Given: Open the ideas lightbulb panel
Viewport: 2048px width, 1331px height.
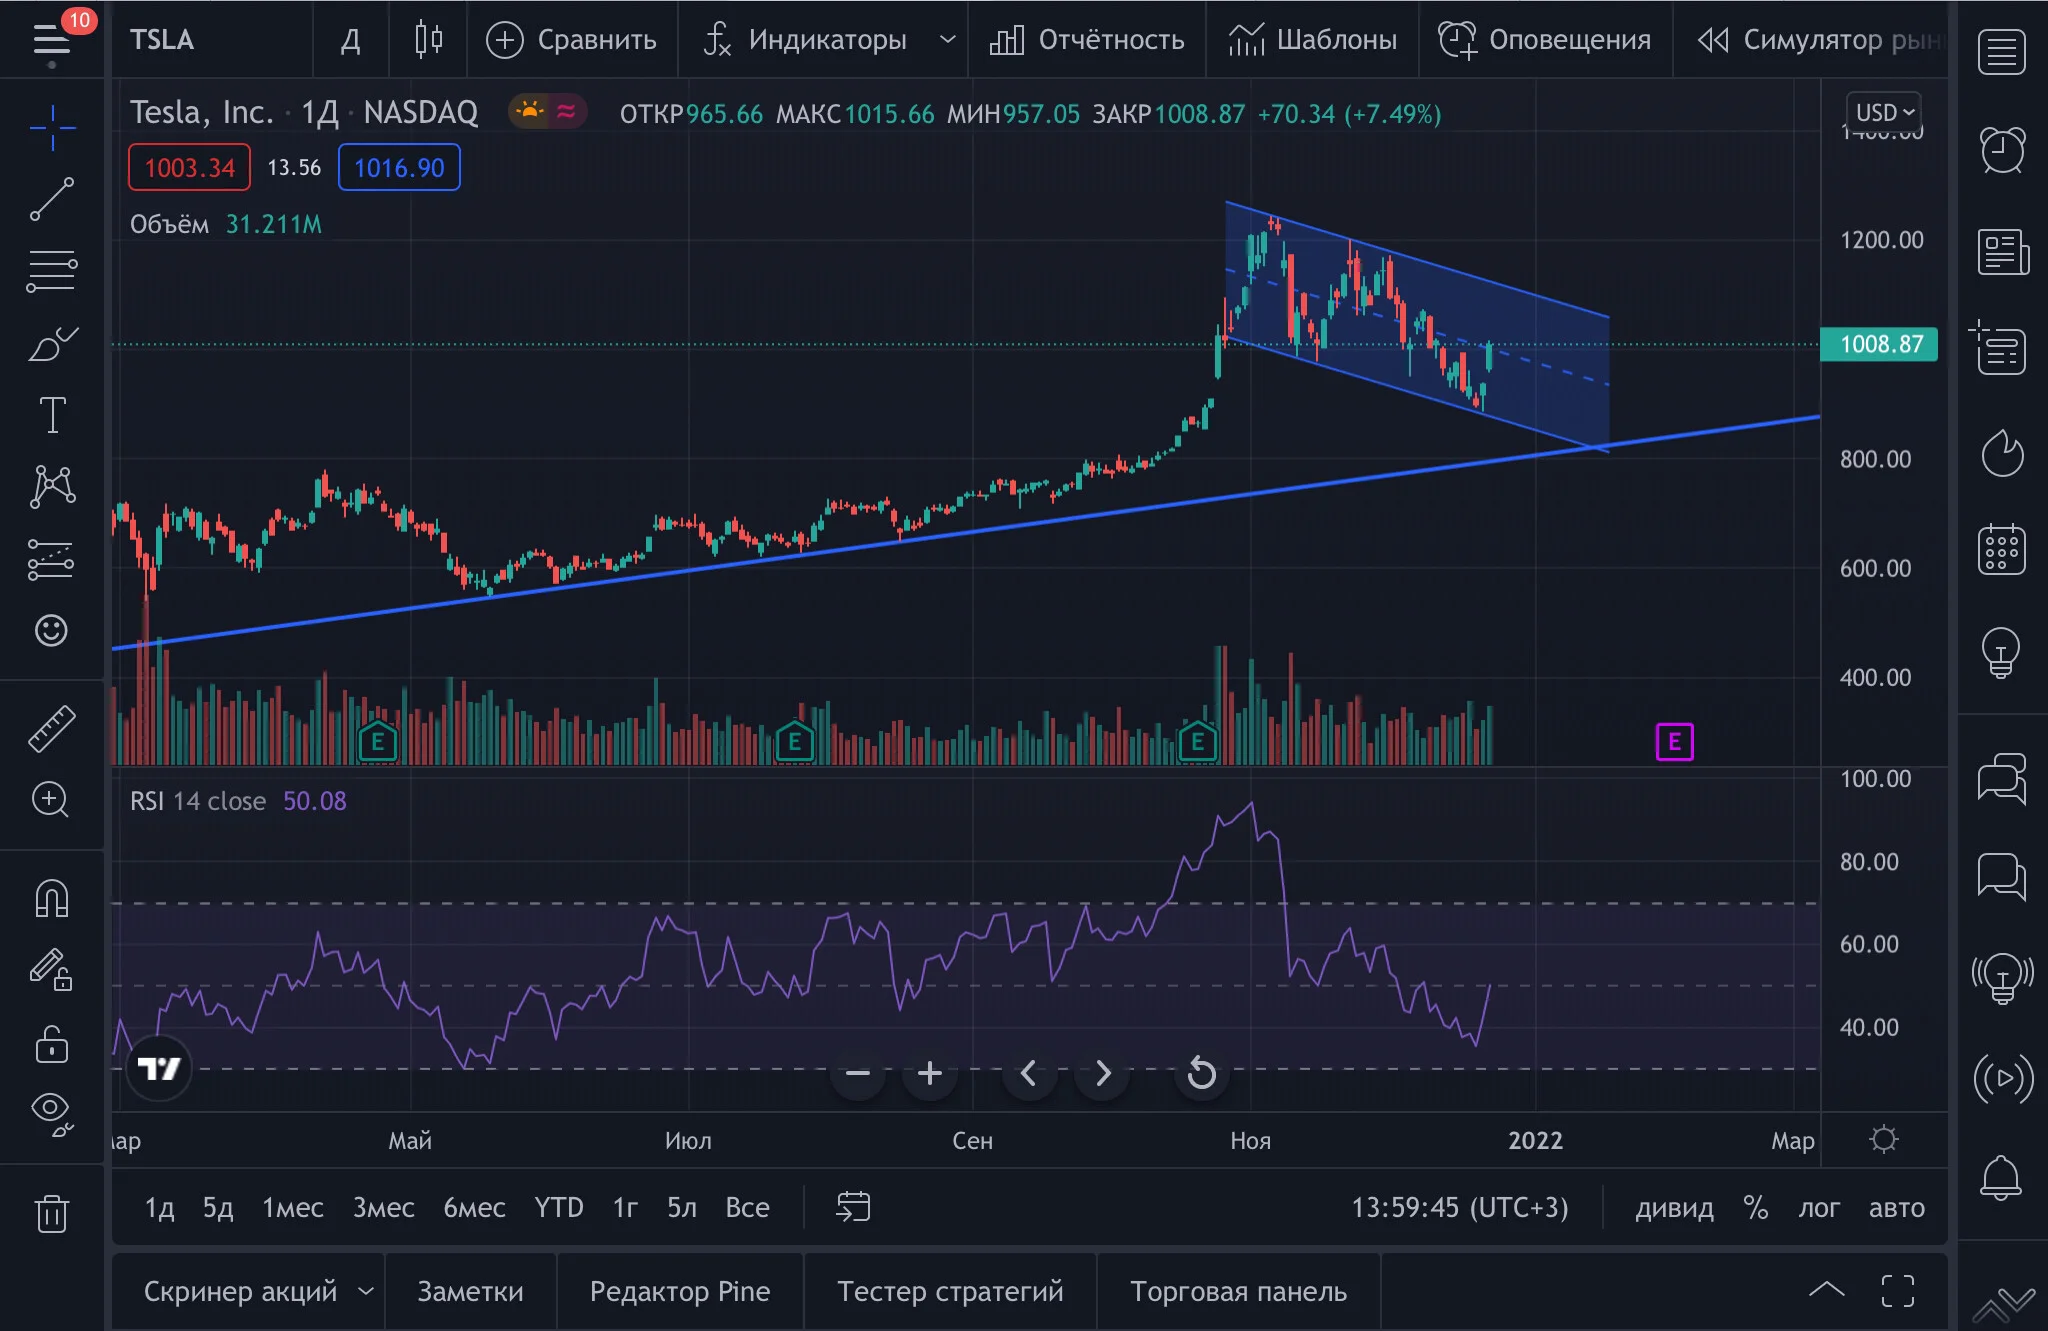Looking at the screenshot, I should click(x=2002, y=652).
